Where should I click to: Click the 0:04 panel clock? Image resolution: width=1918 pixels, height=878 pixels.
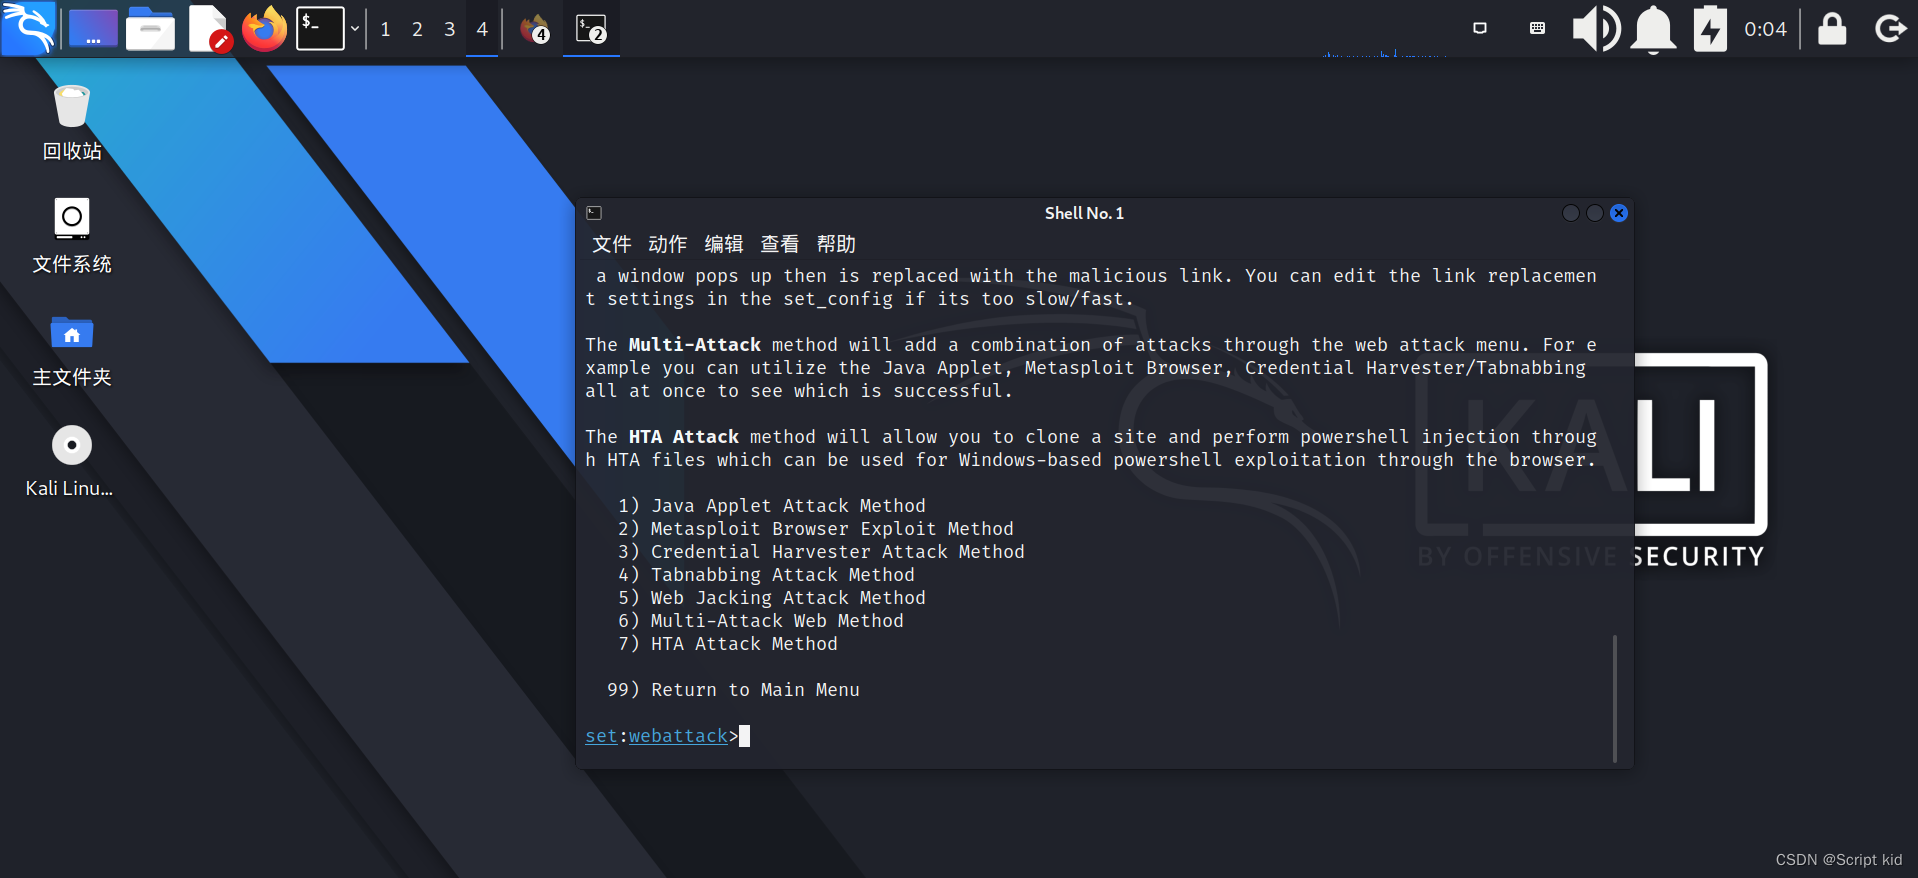tap(1765, 29)
